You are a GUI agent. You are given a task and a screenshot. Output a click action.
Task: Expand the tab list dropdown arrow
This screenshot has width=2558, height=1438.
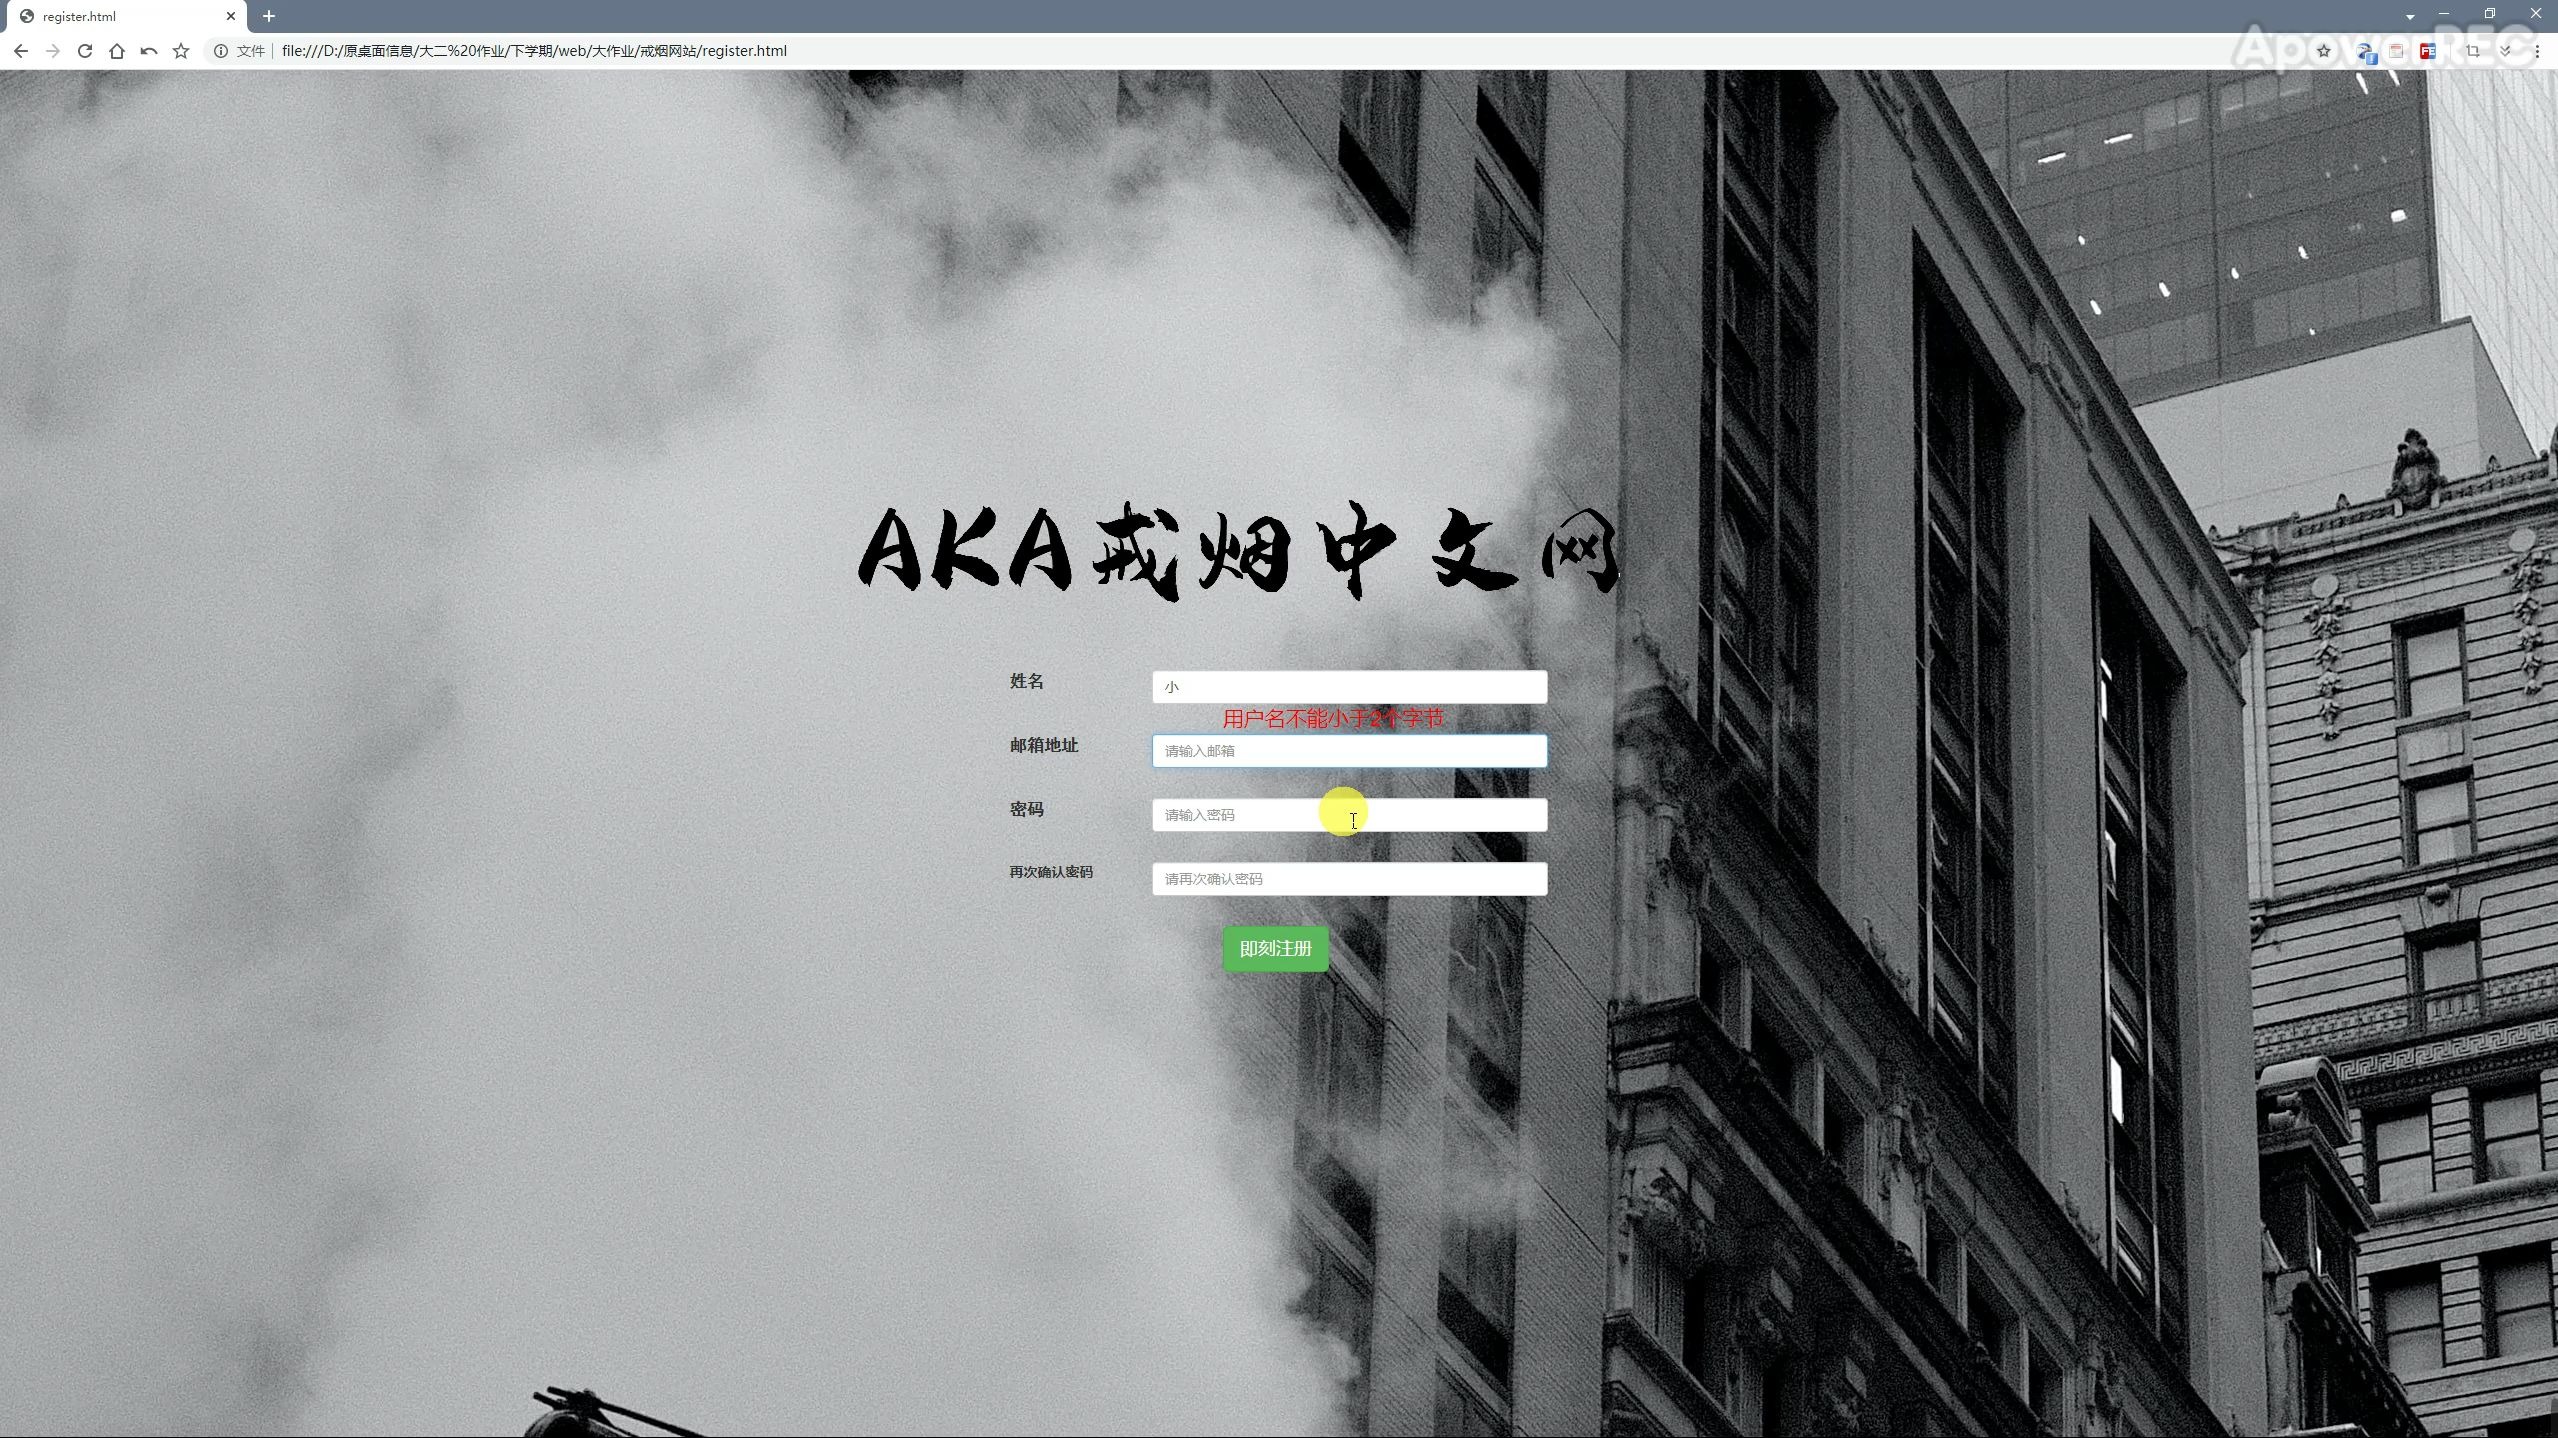pos(2410,16)
